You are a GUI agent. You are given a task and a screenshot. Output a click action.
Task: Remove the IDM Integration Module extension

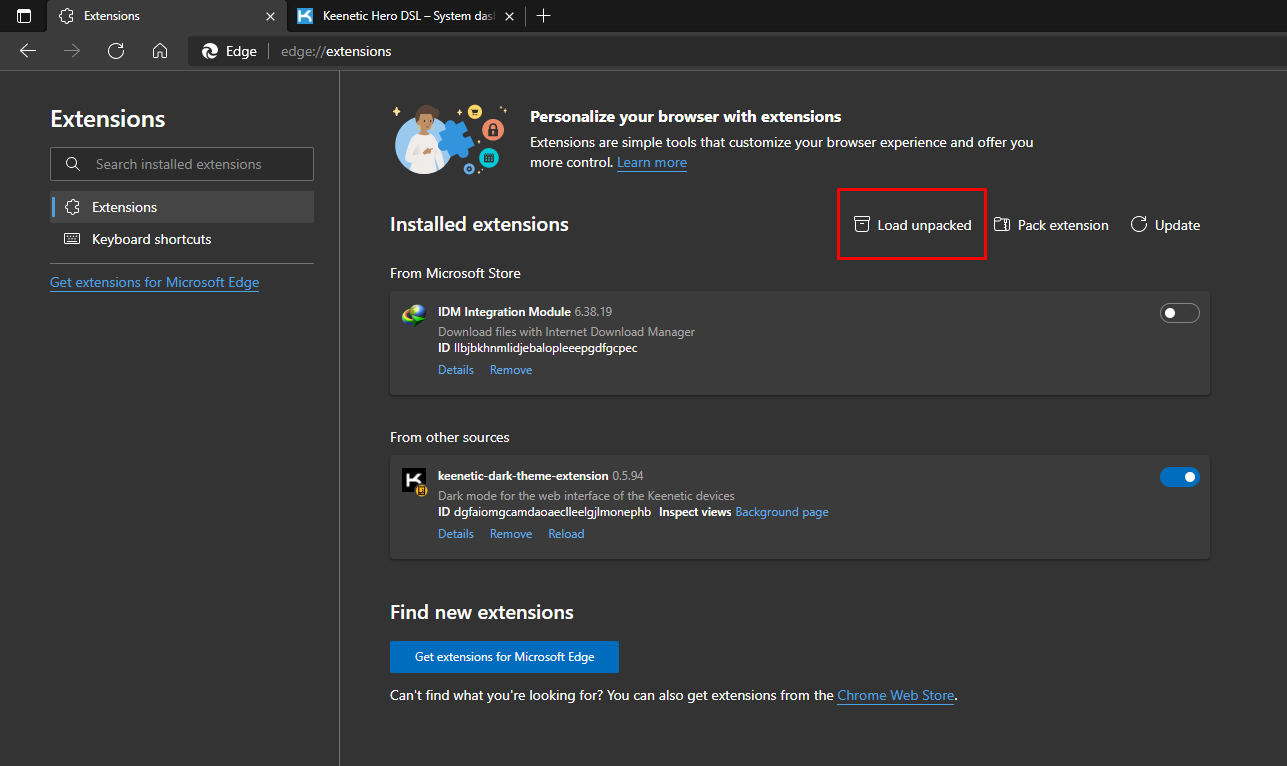tap(511, 370)
